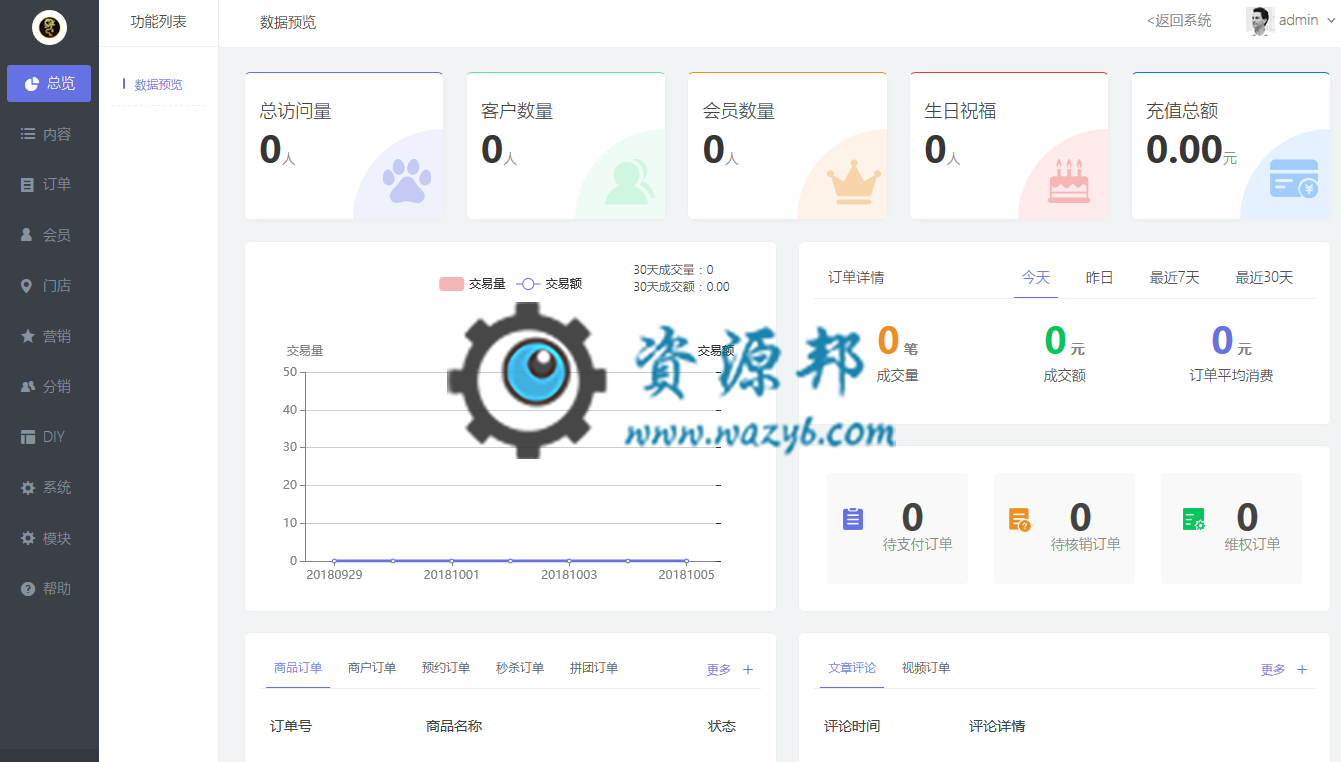Image resolution: width=1341 pixels, height=762 pixels.
Task: Click the <返回系统 link
Action: 1179,21
